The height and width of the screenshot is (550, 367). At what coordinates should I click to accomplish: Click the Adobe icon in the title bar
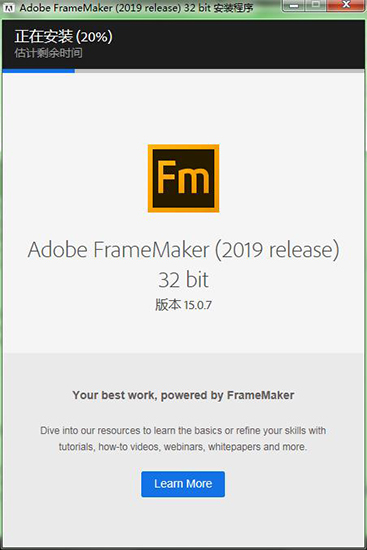(x=8, y=8)
